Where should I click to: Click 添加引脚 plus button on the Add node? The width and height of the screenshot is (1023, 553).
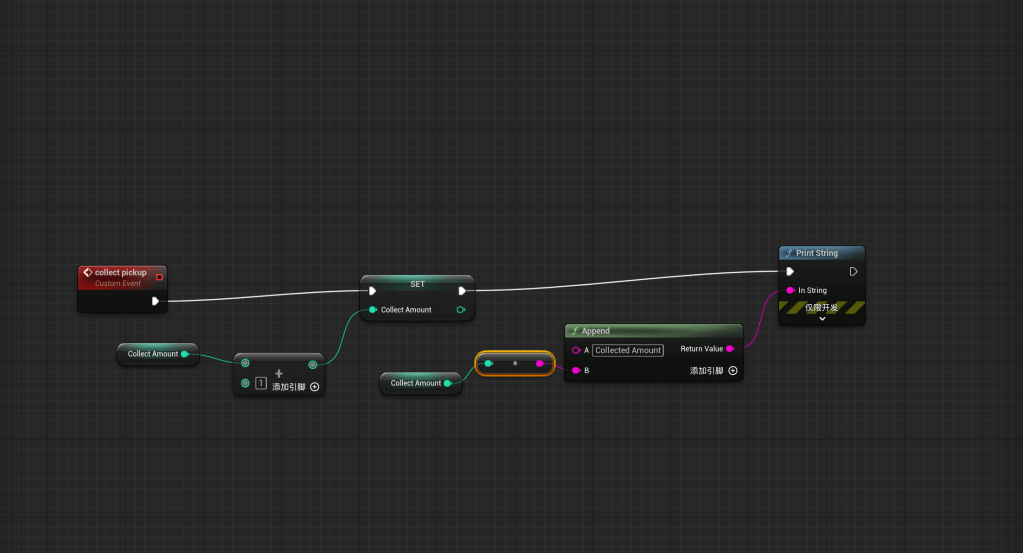tap(314, 386)
